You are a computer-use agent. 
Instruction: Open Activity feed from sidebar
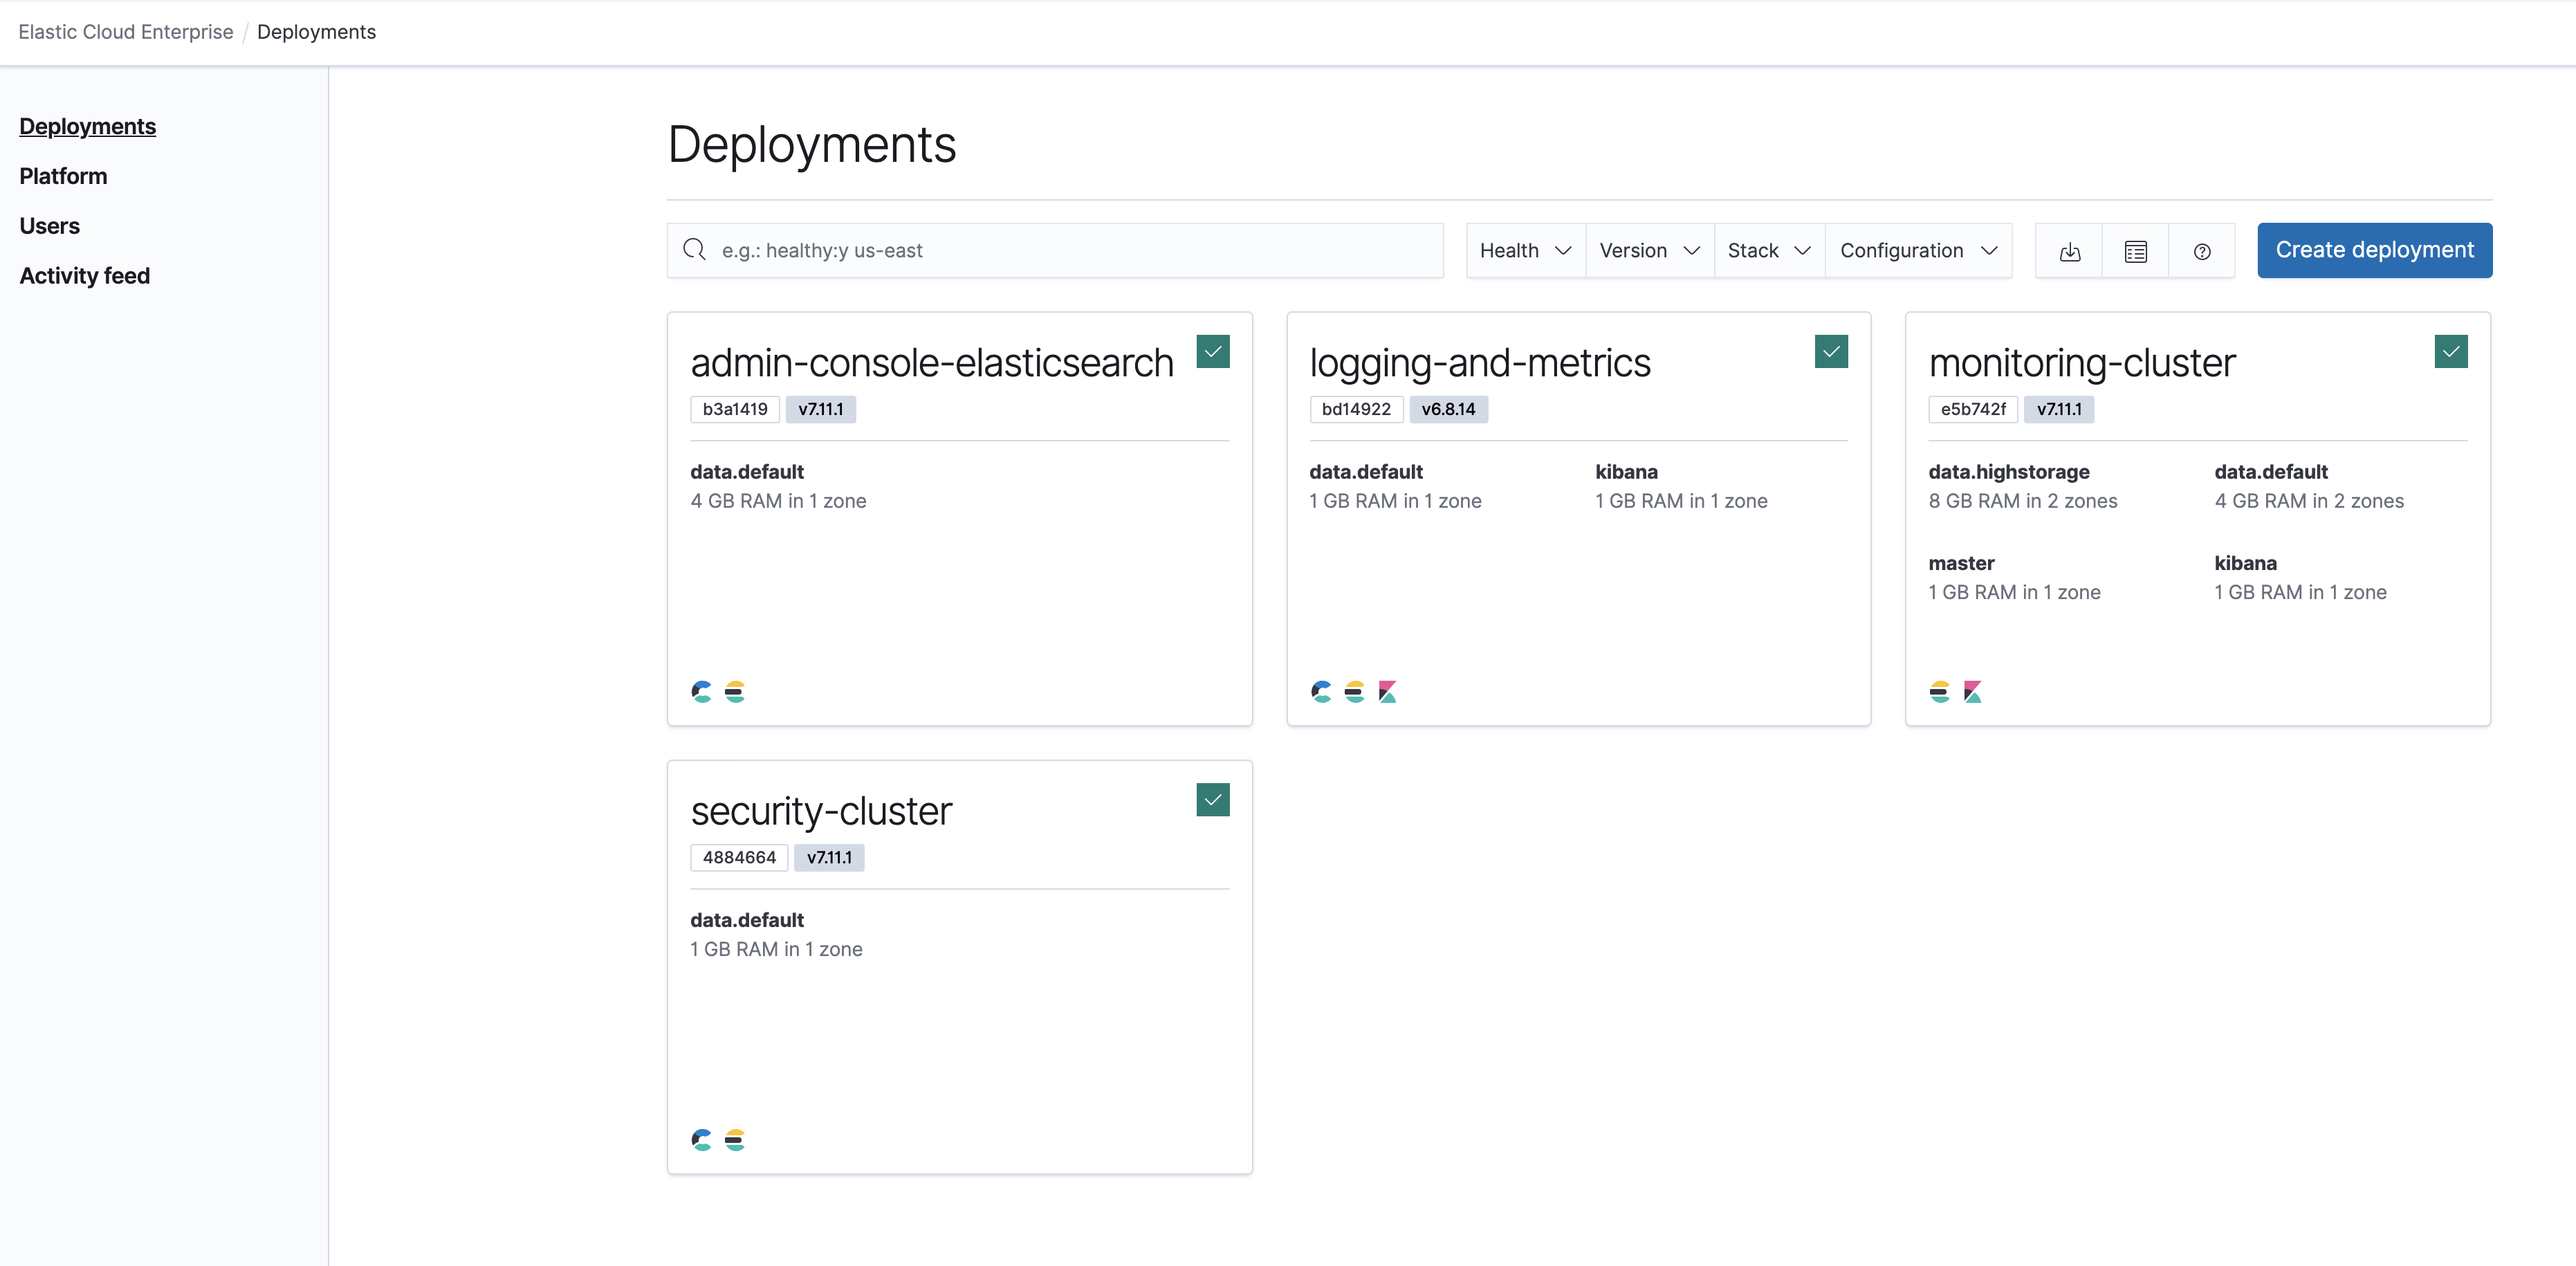tap(85, 276)
